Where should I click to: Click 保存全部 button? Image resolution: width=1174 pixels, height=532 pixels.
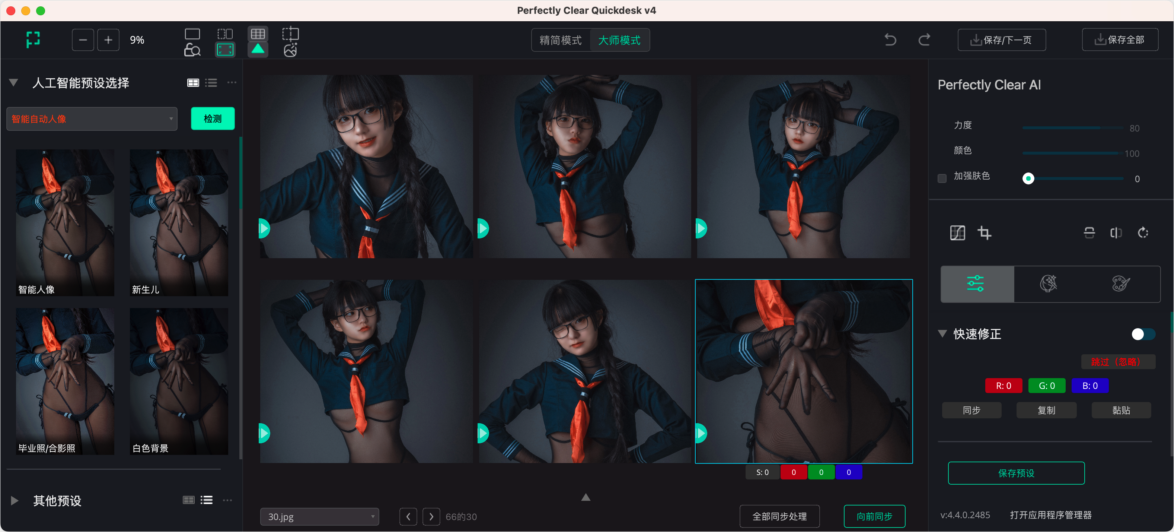pos(1120,40)
